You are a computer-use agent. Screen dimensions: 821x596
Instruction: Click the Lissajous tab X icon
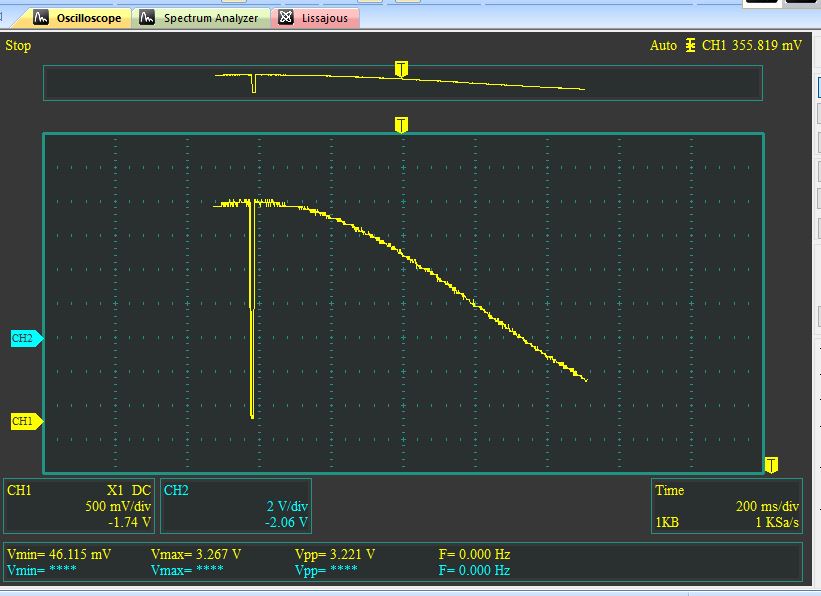click(x=287, y=17)
